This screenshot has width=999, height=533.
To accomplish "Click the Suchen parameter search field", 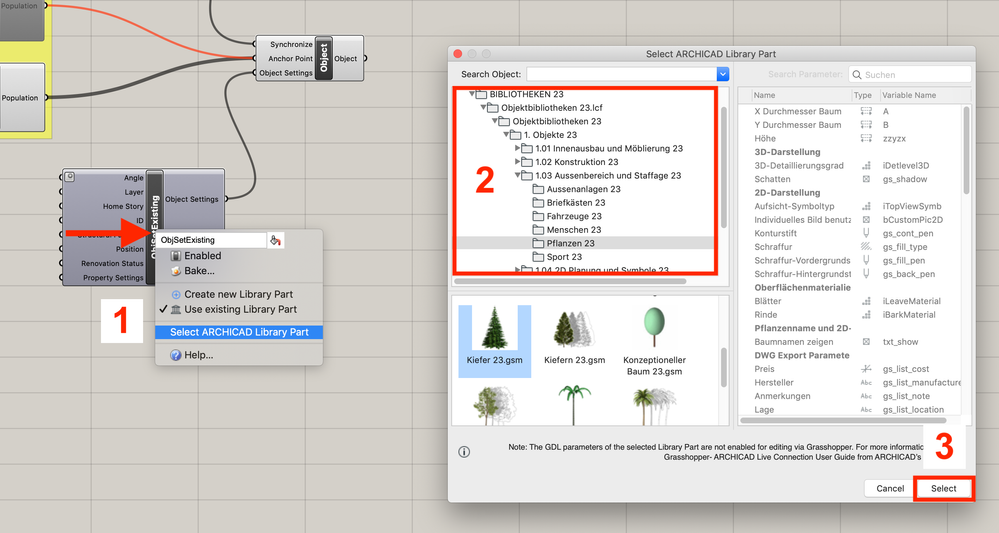I will (x=910, y=75).
